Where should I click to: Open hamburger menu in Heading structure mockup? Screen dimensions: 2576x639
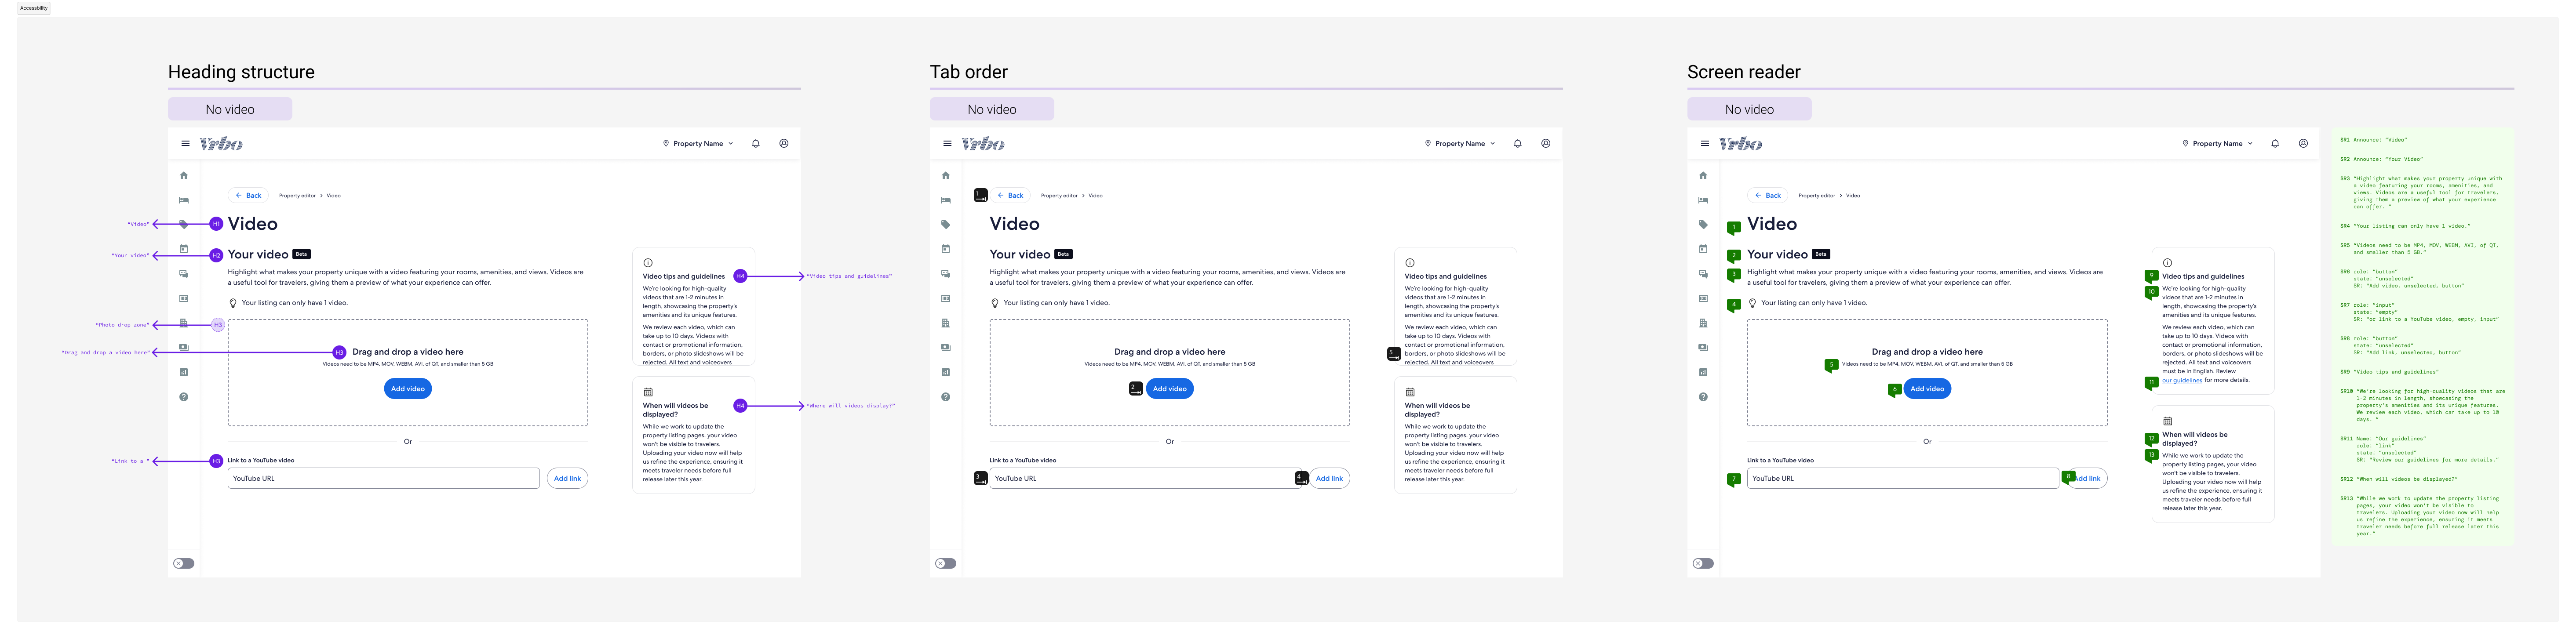click(185, 143)
